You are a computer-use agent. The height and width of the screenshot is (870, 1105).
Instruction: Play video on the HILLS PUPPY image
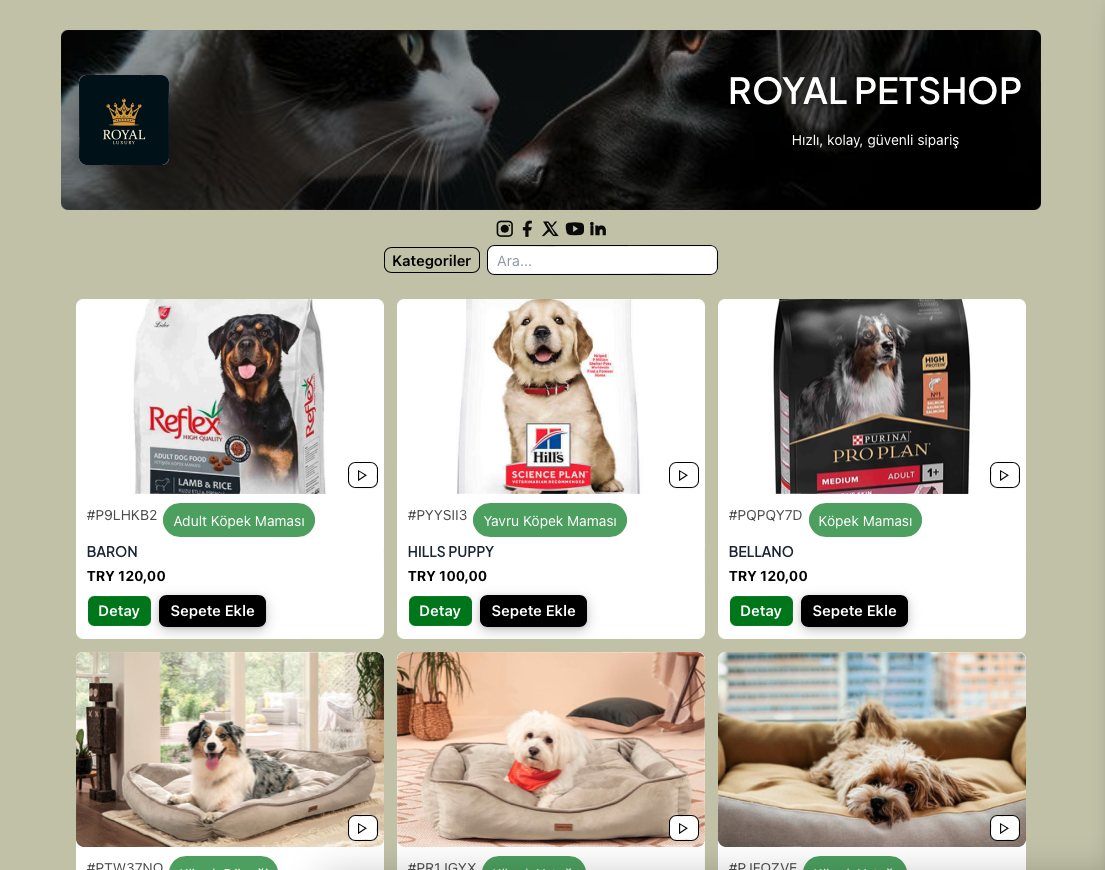(684, 476)
